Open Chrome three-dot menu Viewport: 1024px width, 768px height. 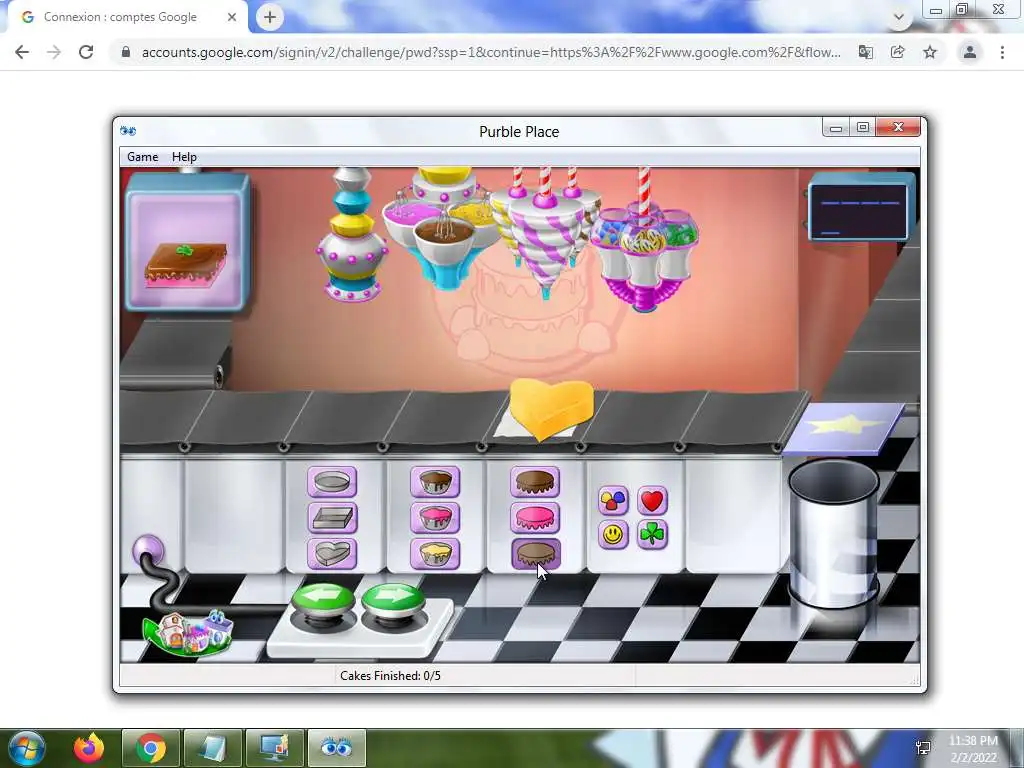click(x=1002, y=52)
